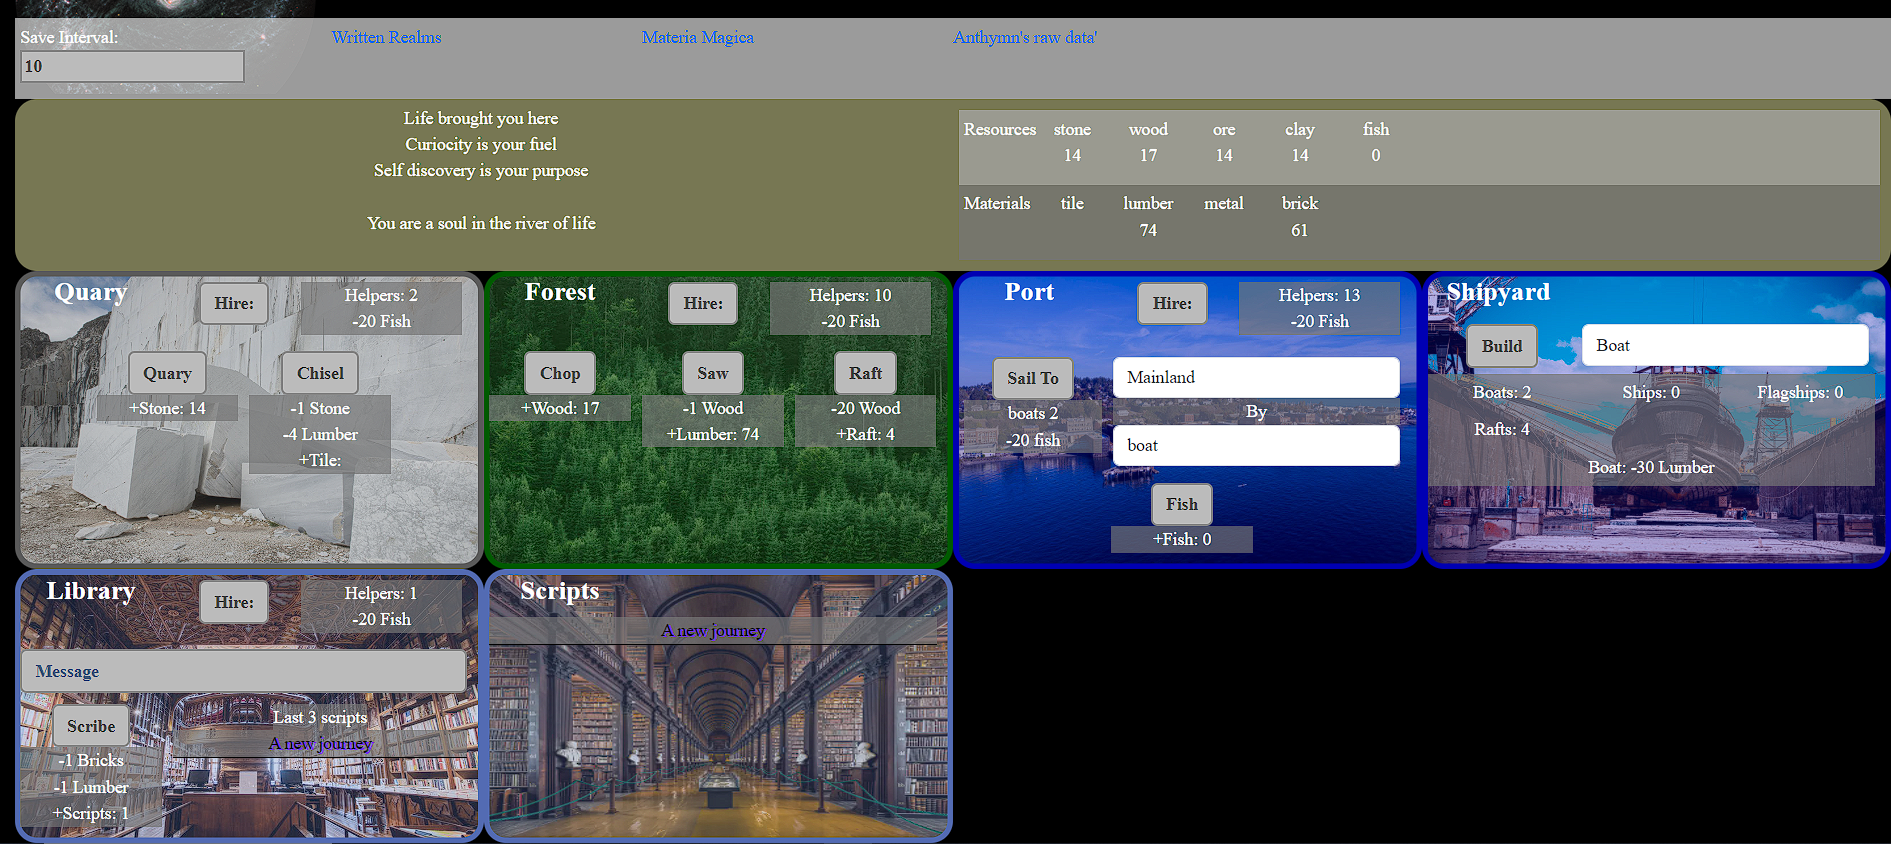Open the Mainland destination dropdown
This screenshot has height=844, width=1891.
point(1255,377)
